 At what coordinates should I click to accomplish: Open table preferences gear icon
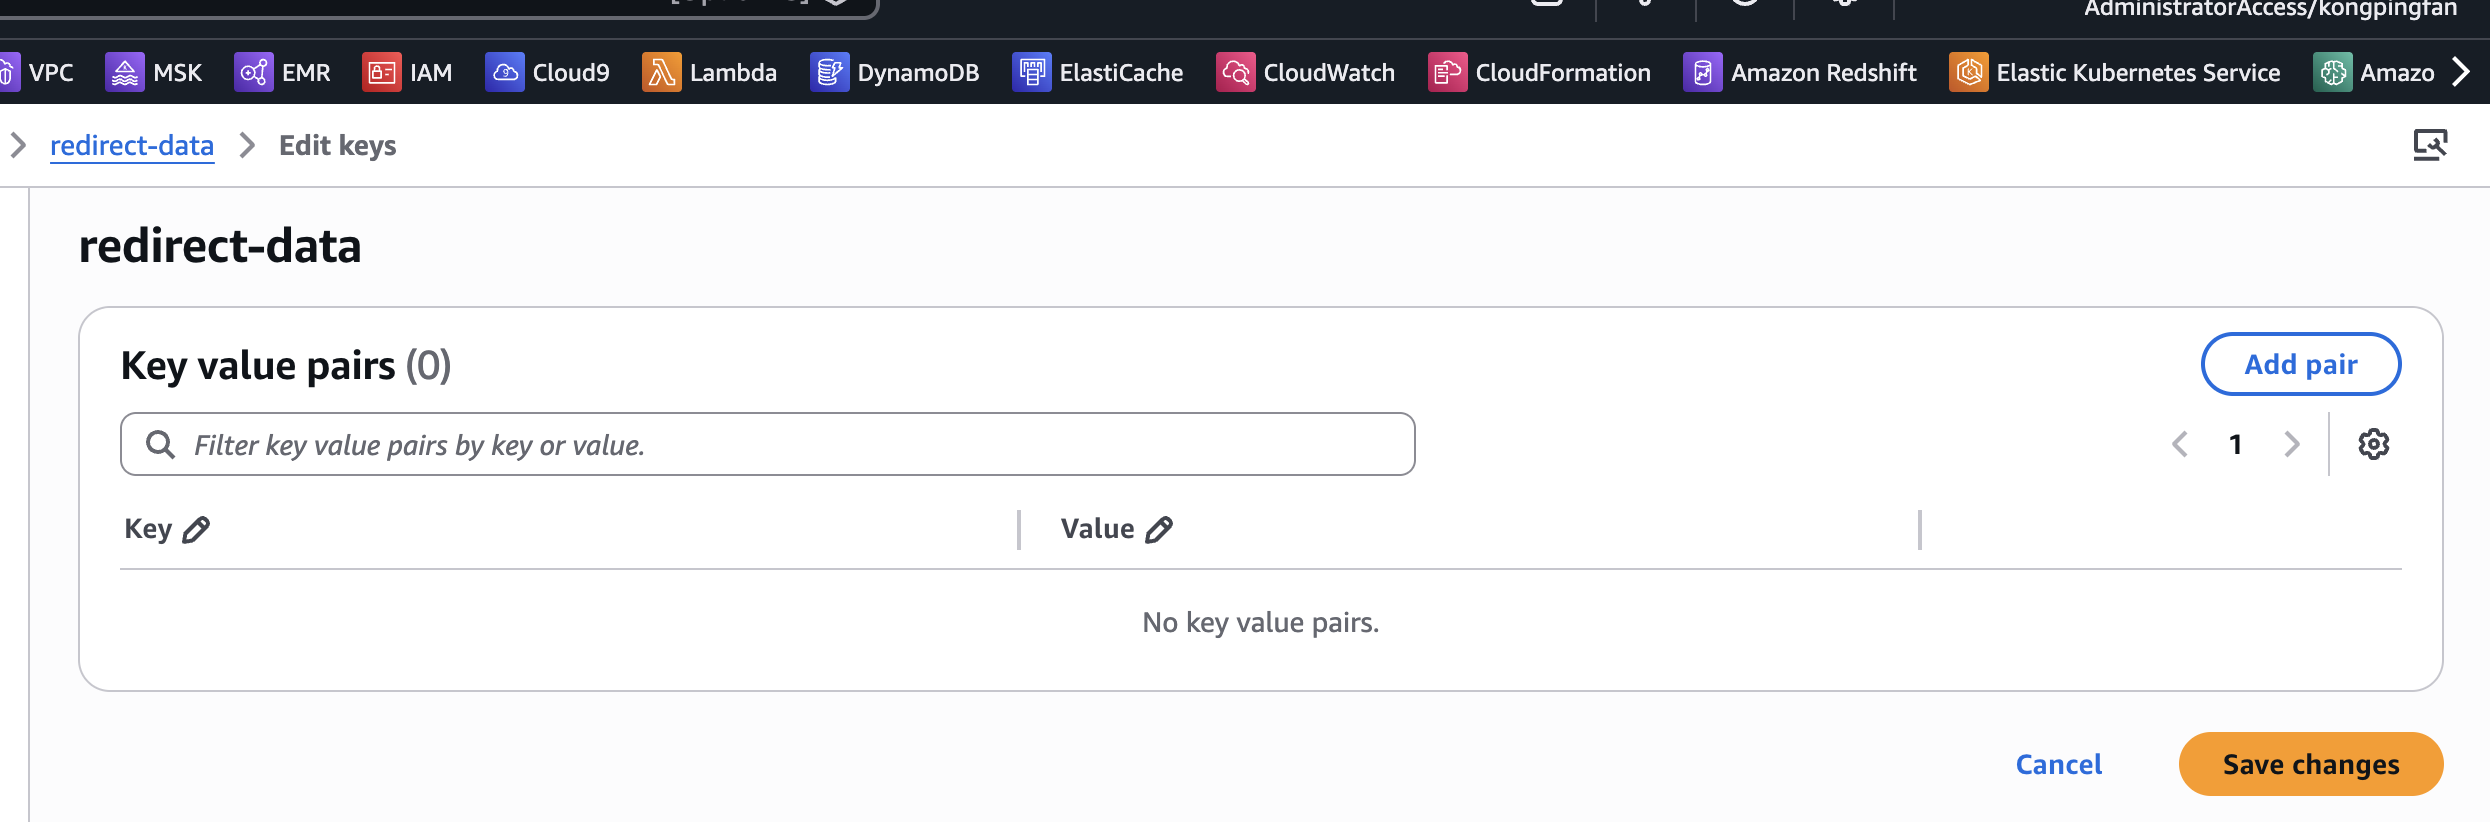tap(2373, 444)
